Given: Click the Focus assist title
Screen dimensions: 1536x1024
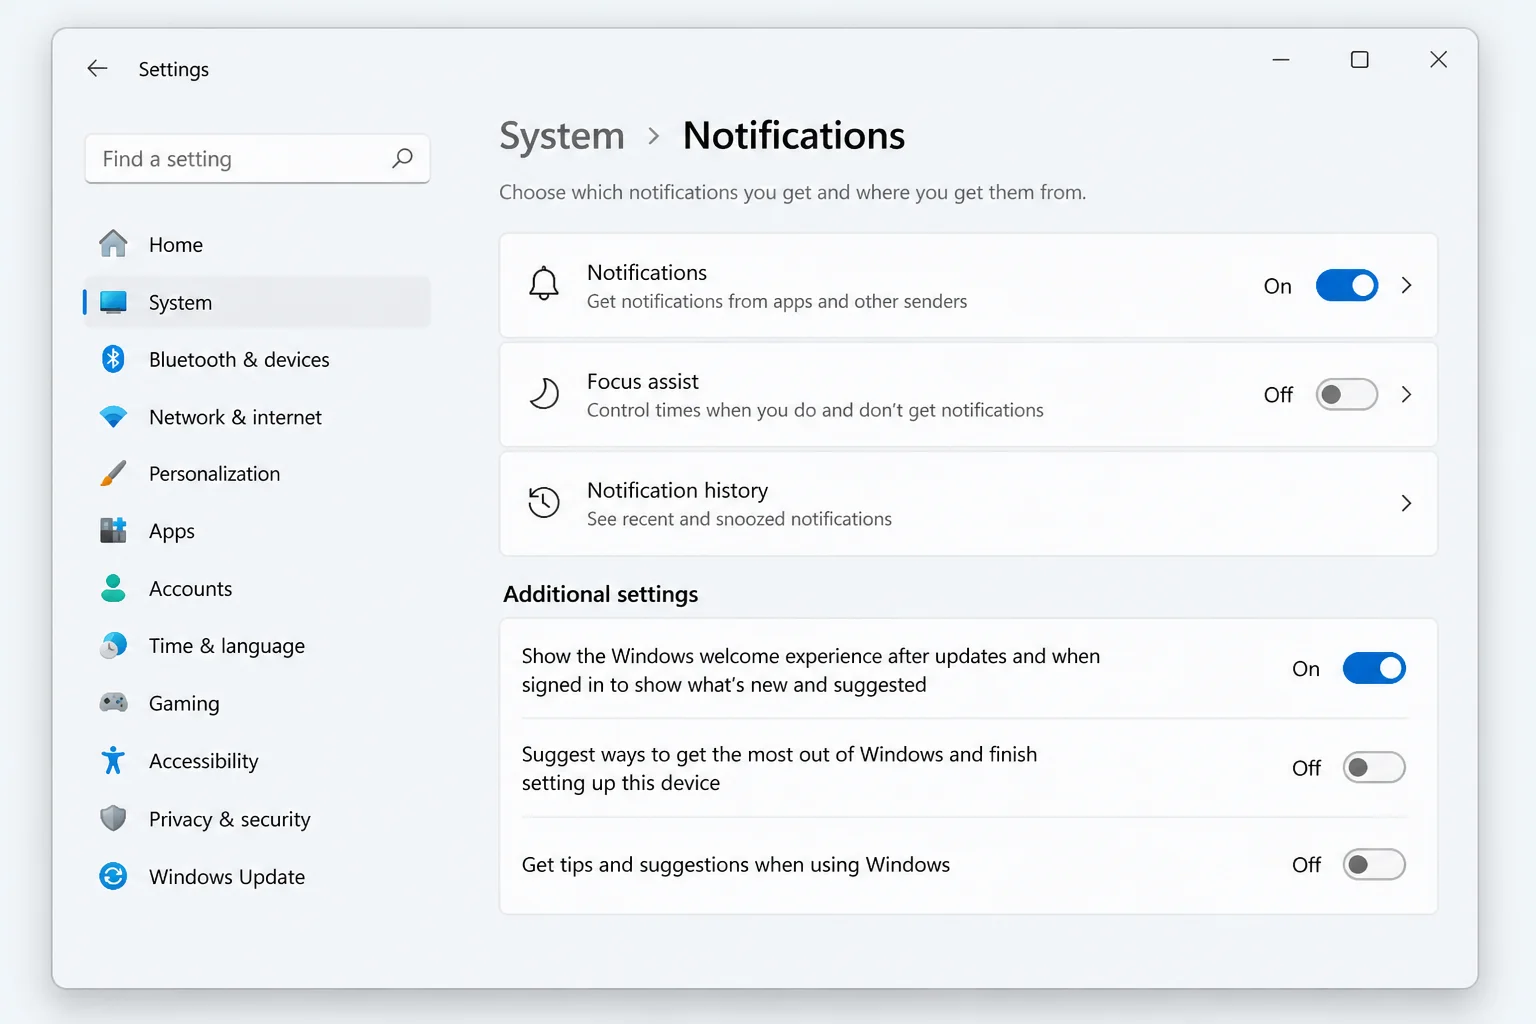Looking at the screenshot, I should (642, 381).
